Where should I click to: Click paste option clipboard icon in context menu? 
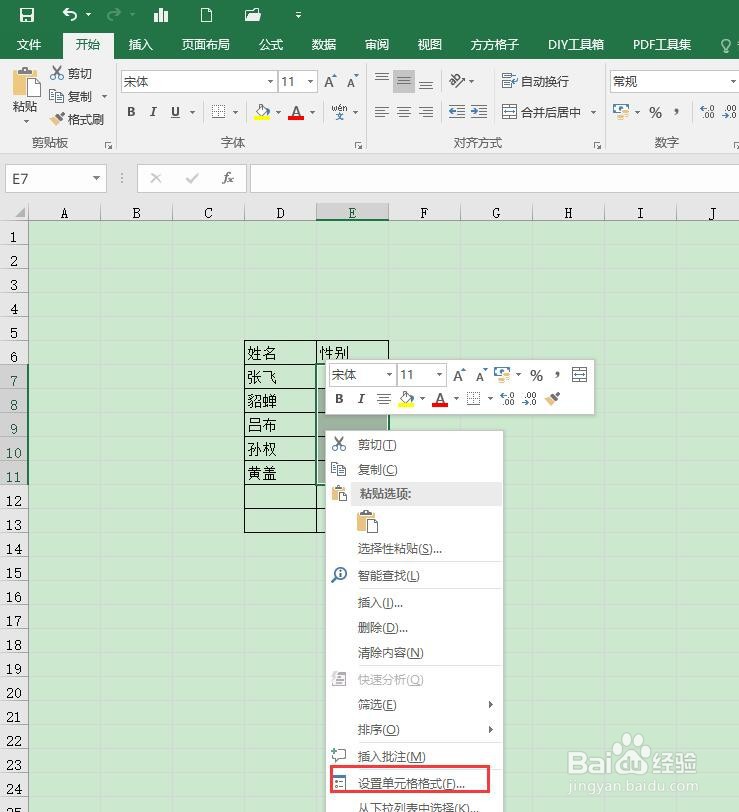tap(367, 521)
